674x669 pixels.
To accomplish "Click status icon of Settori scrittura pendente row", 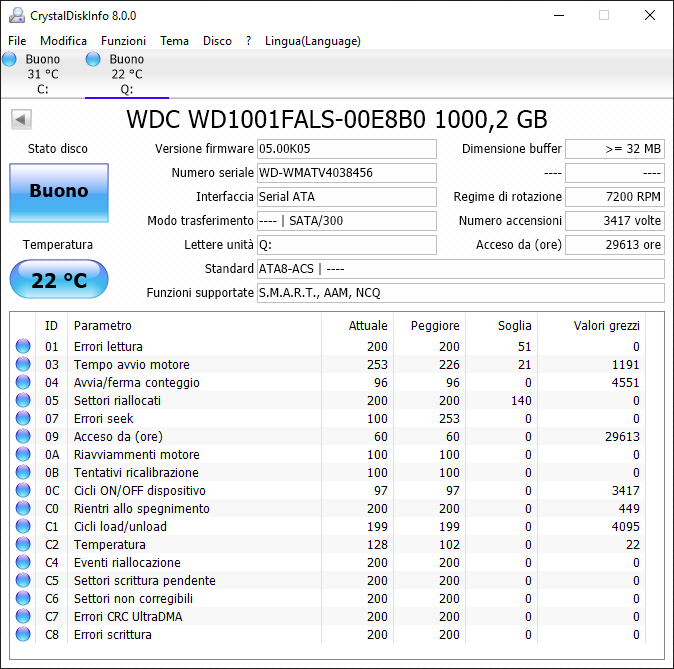I will click(x=23, y=580).
